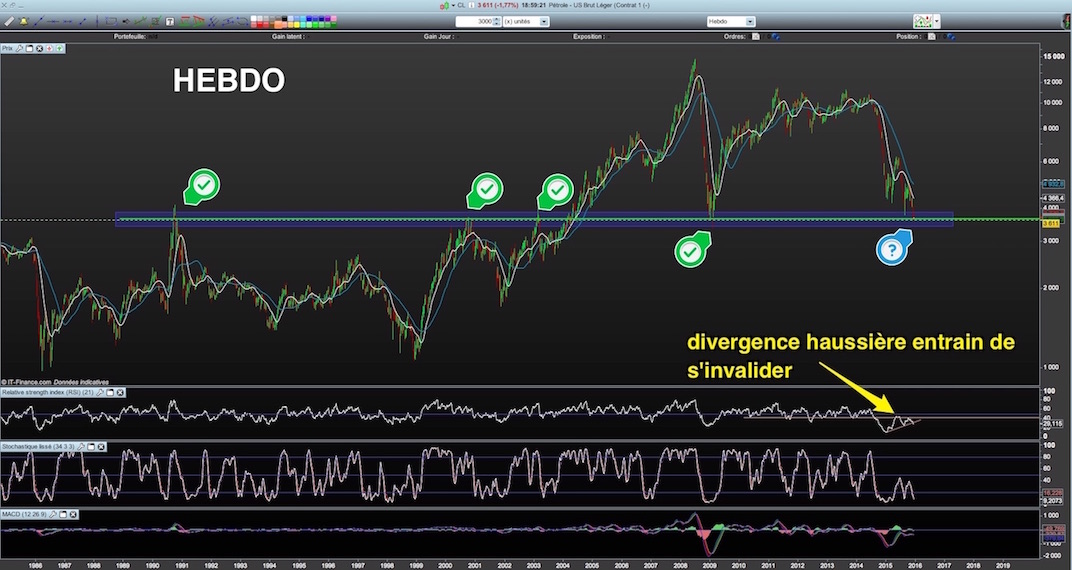Viewport: 1072px width, 570px height.
Task: Maximize the Stochastique lissé panel
Action: (90, 446)
